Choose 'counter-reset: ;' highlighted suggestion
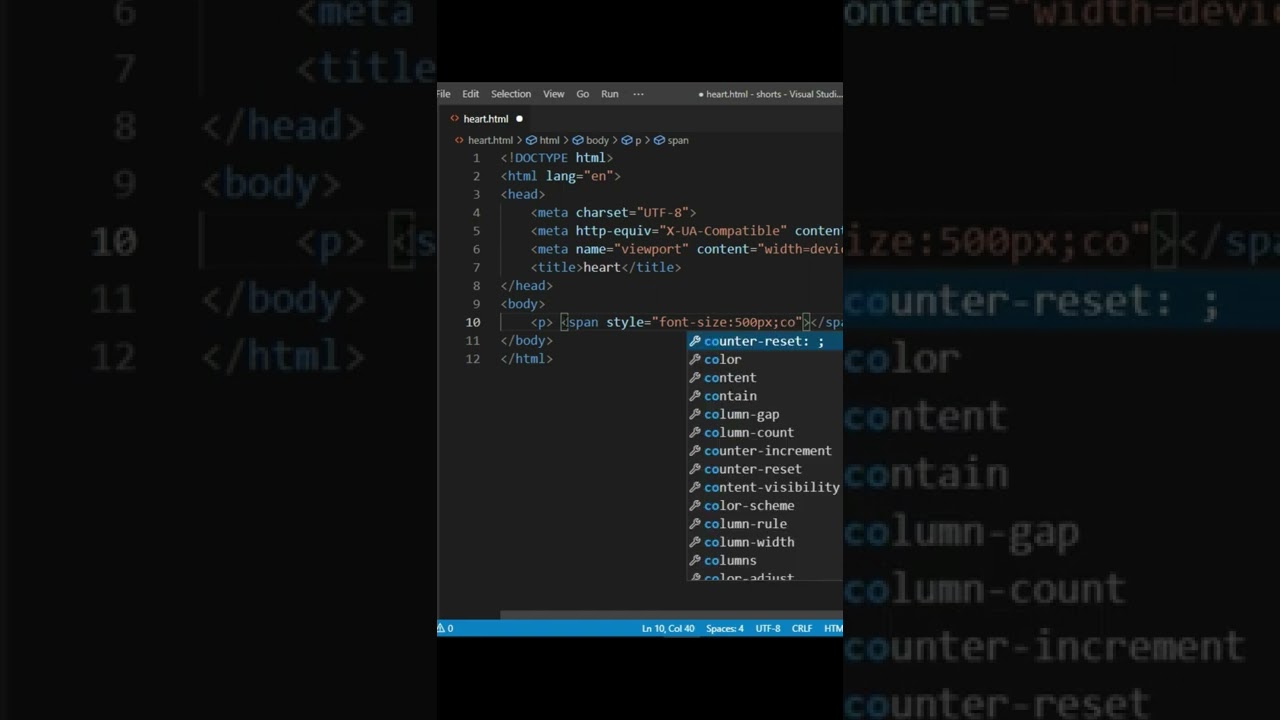Screen dimensions: 1280x720 click(x=765, y=341)
